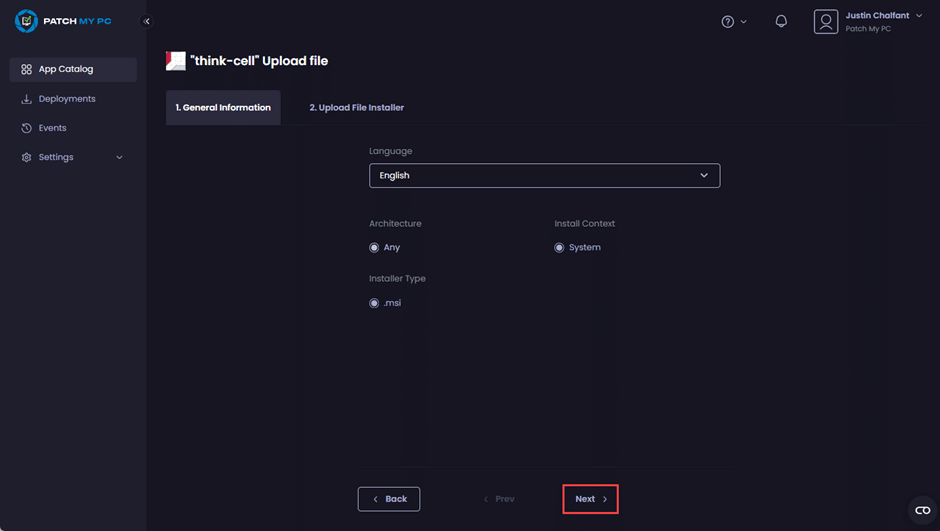
Task: Switch to the Upload File Installer tab
Action: coord(356,107)
